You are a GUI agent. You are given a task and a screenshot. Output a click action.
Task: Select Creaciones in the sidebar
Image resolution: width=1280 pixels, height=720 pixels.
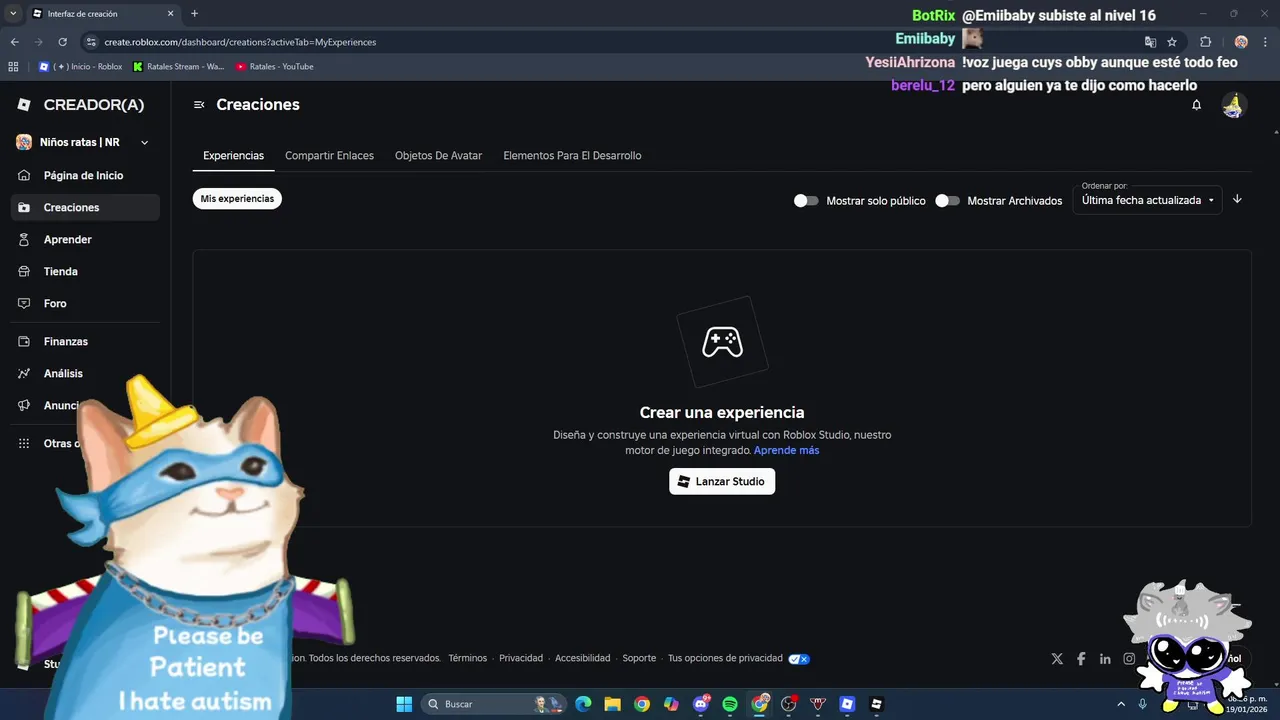(85, 207)
